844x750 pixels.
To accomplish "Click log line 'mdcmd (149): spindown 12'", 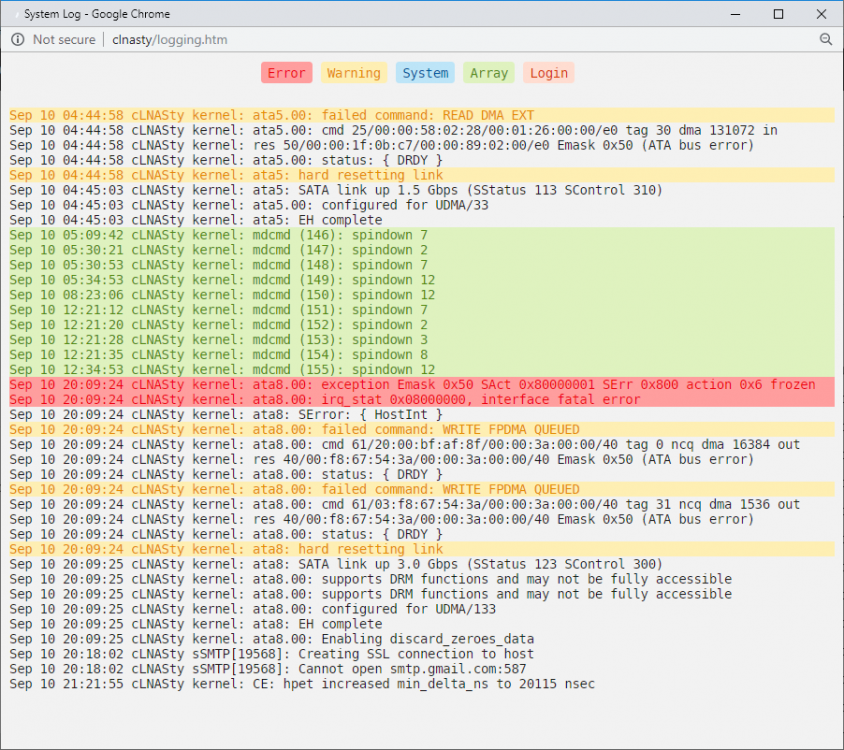I will pyautogui.click(x=422, y=280).
